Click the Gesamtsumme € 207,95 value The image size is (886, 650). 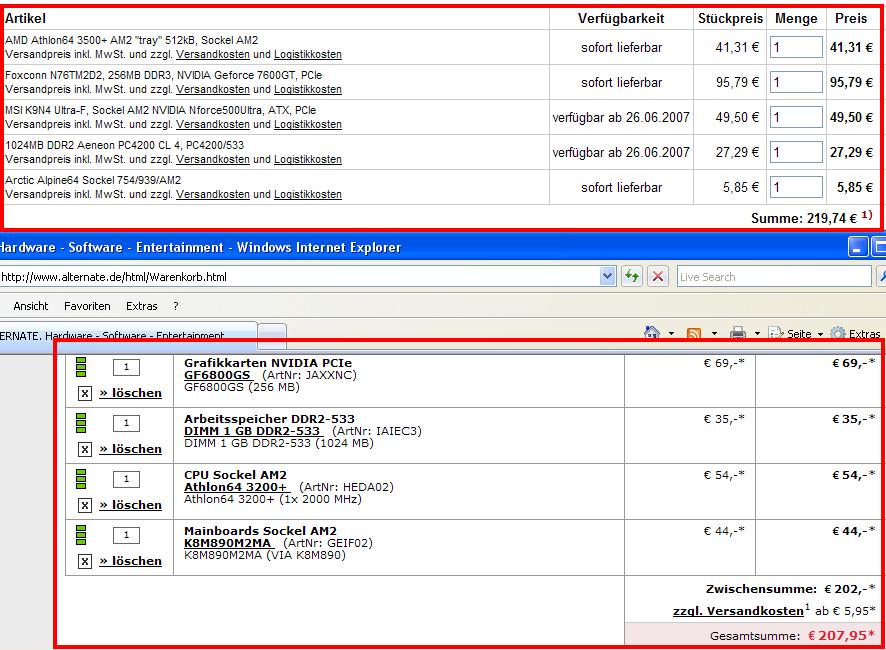coord(841,635)
